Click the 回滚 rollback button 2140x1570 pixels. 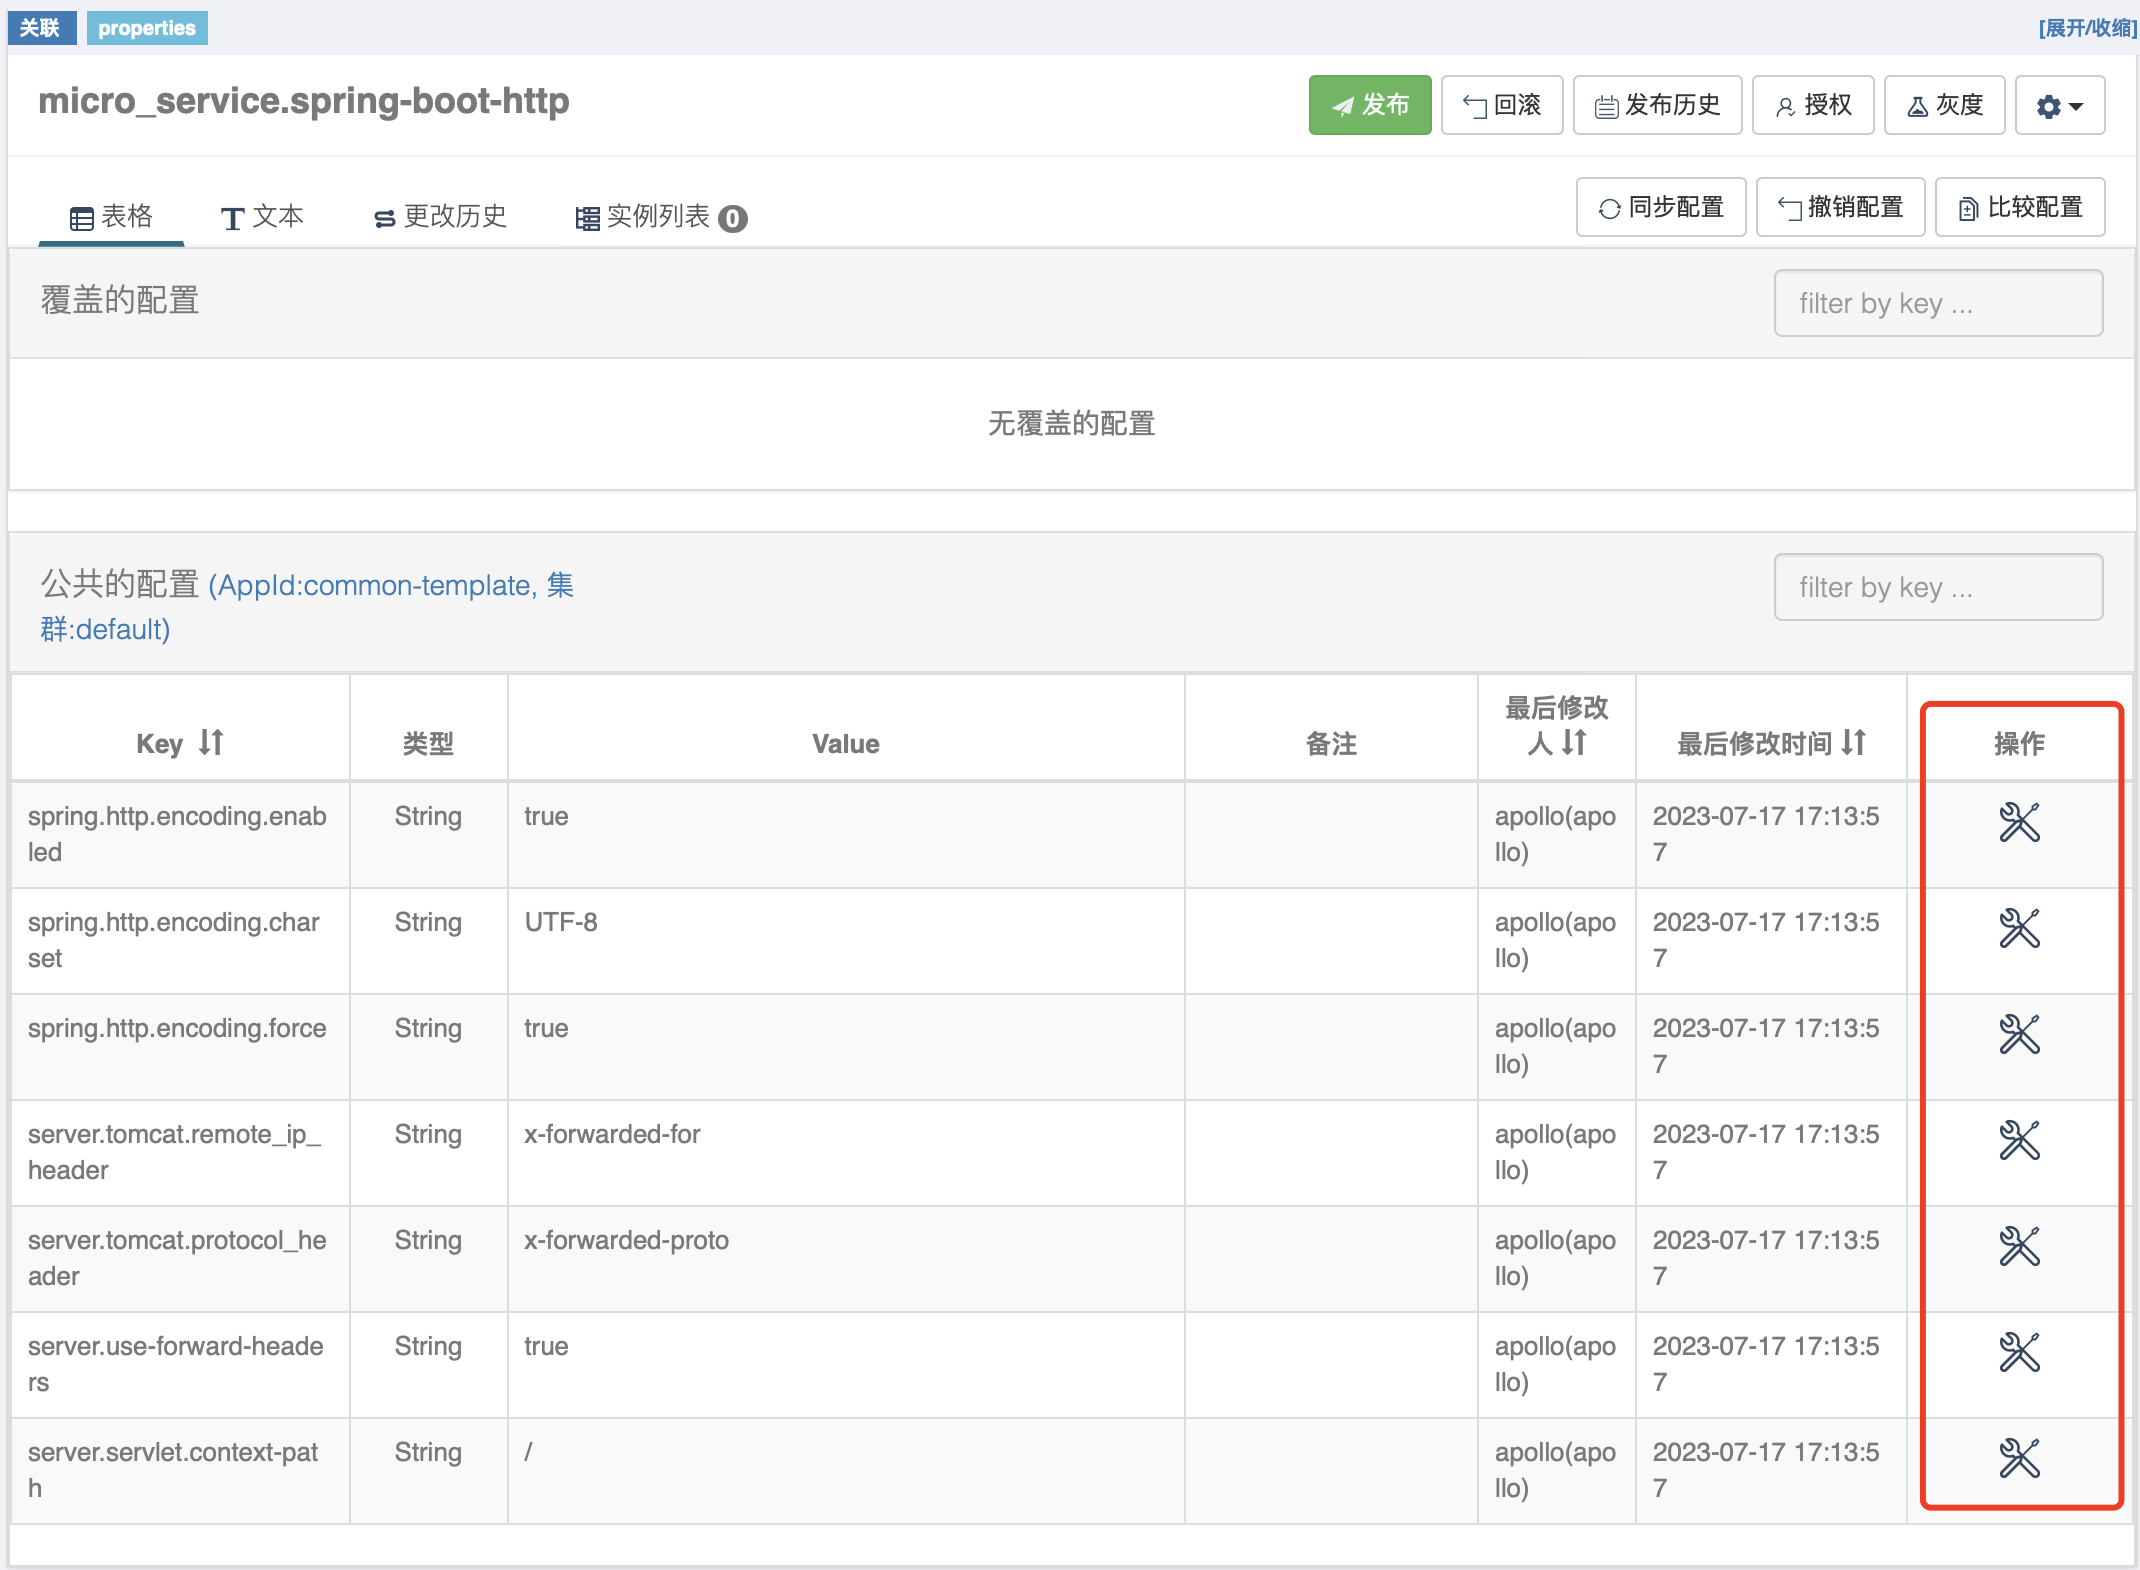click(1501, 106)
